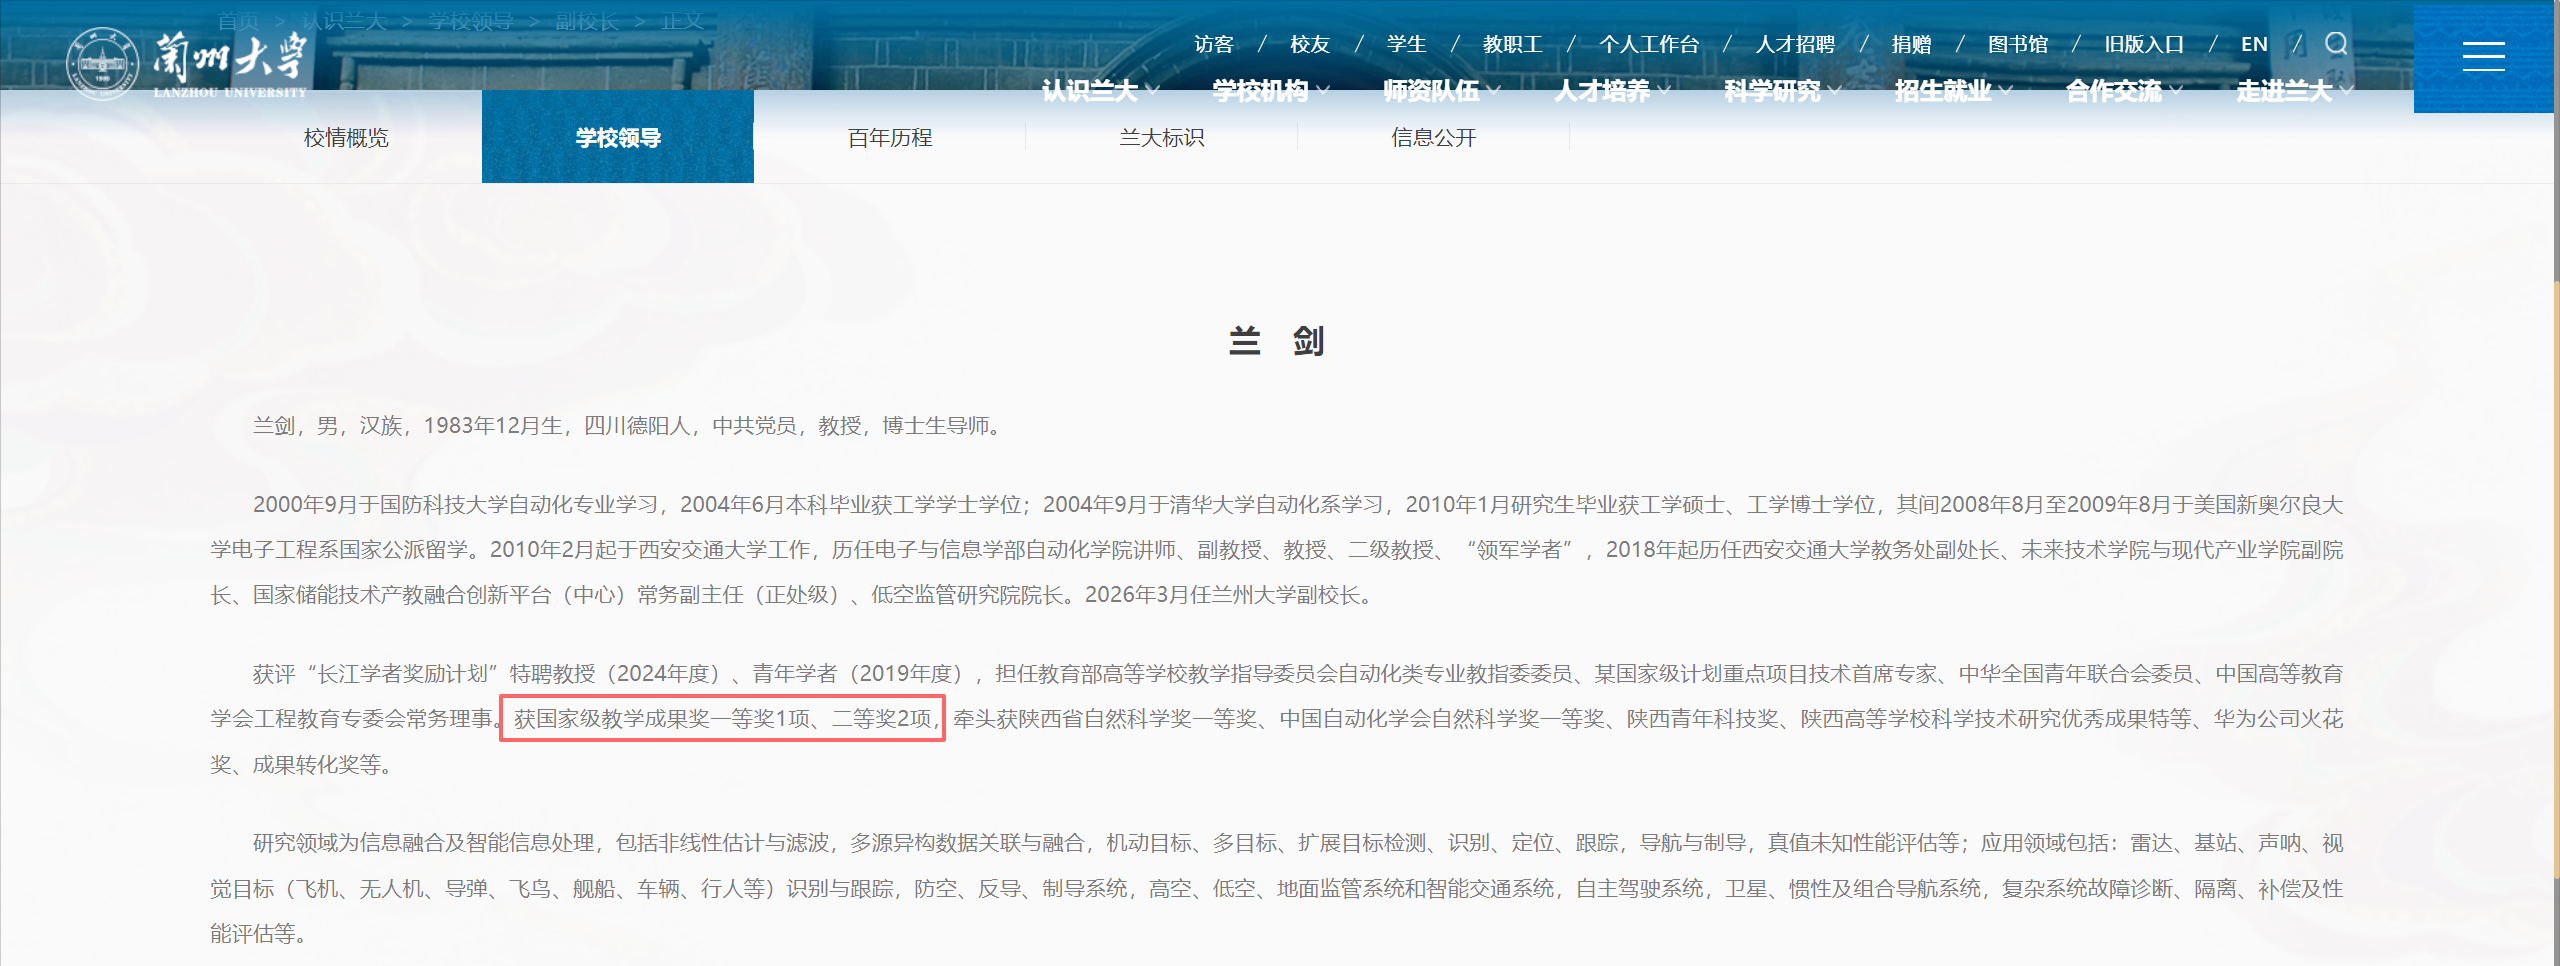Image resolution: width=2560 pixels, height=966 pixels.
Task: Open the 学生 top link
Action: pyautogui.click(x=1406, y=44)
